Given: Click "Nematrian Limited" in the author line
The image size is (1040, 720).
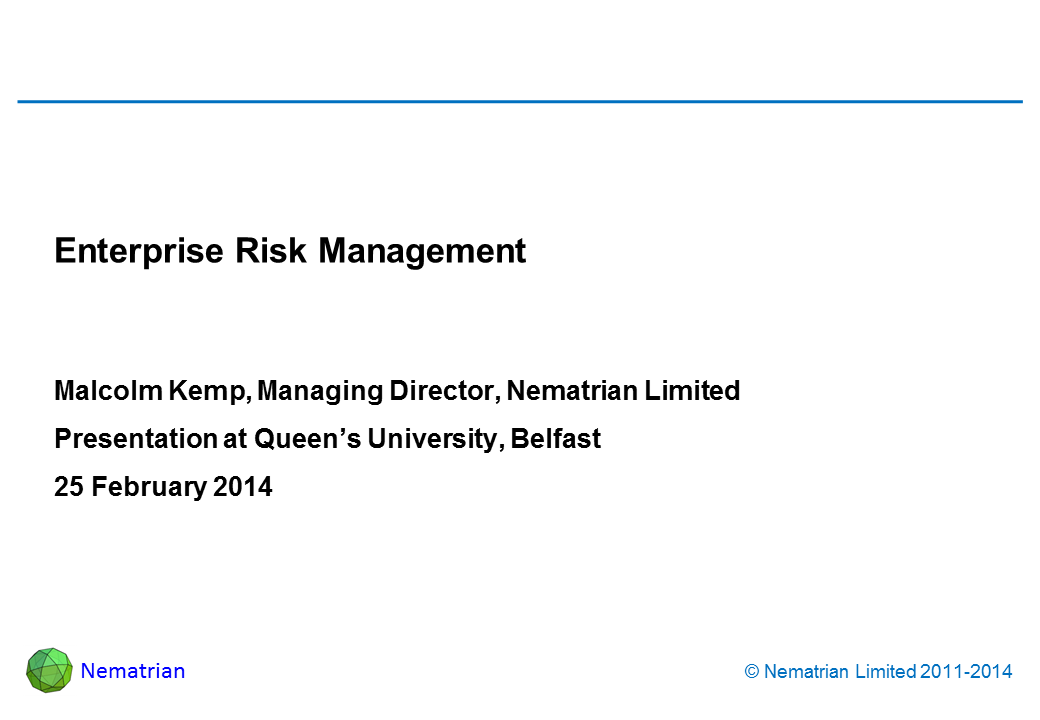Looking at the screenshot, I should (623, 391).
